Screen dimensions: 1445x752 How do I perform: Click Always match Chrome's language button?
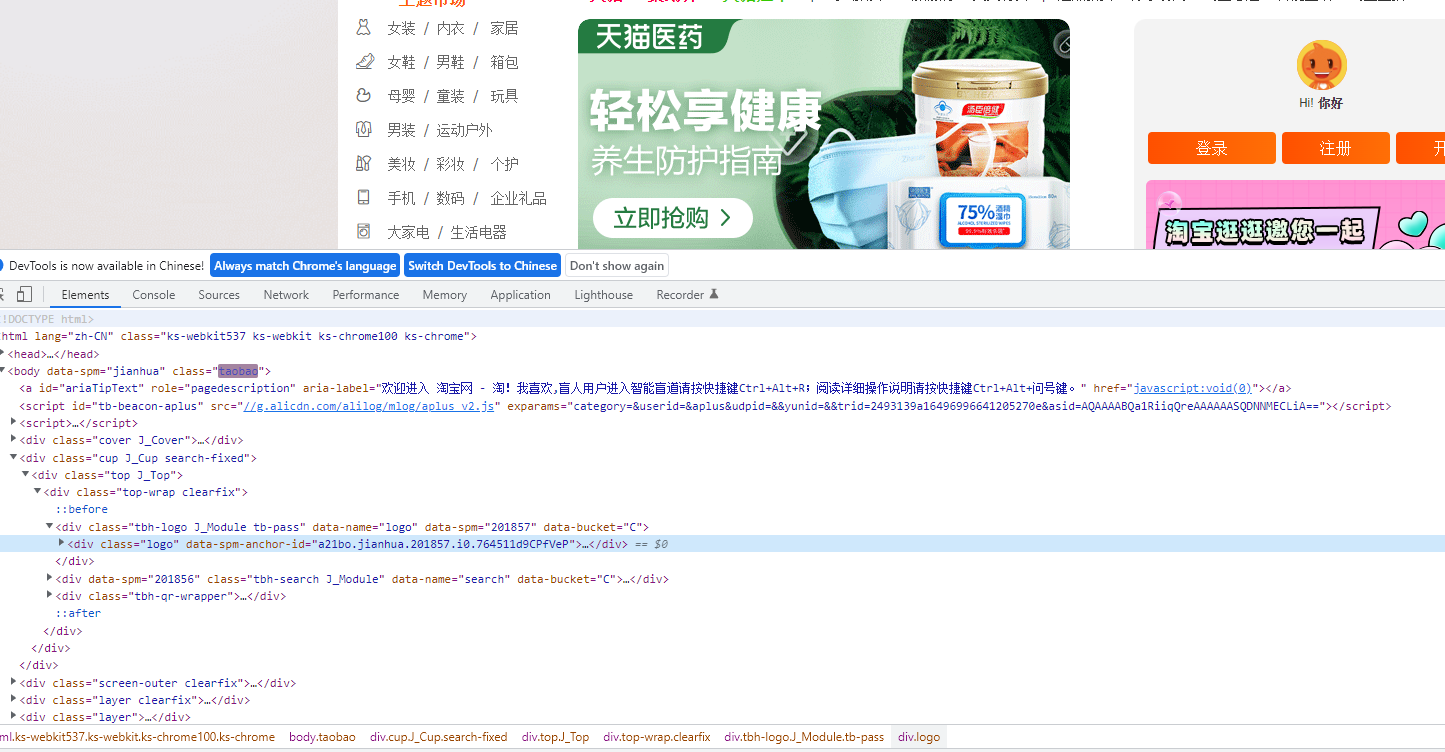pos(305,266)
